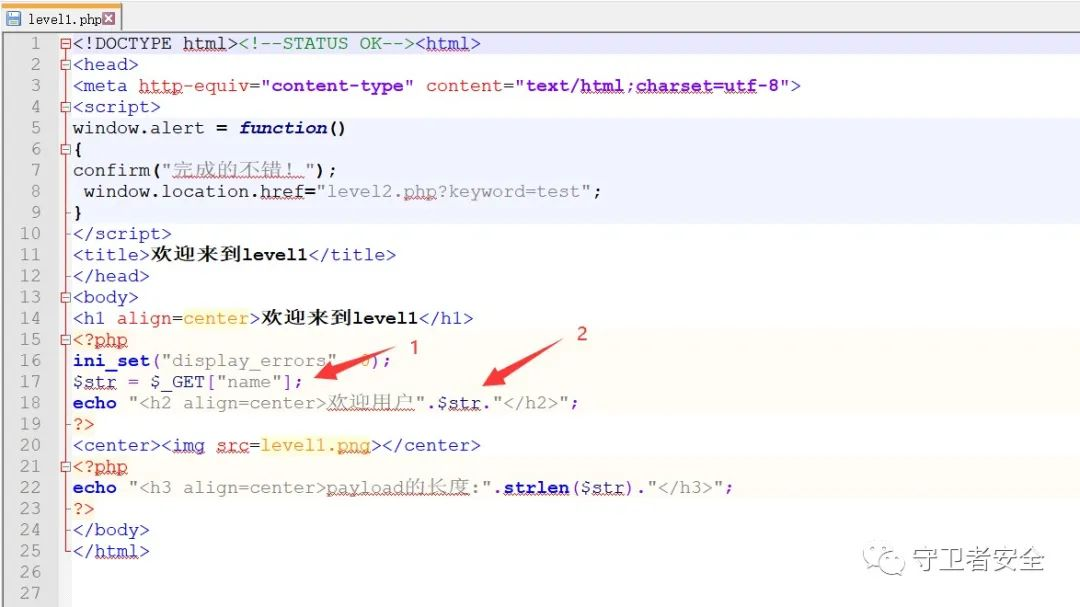1080x607 pixels.
Task: Click the strlen function call on line 22
Action: point(535,488)
